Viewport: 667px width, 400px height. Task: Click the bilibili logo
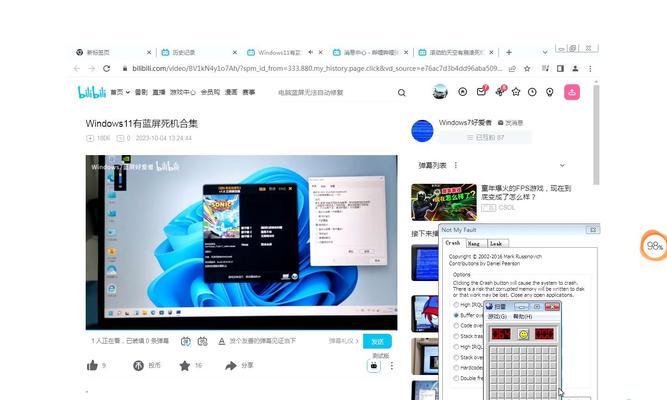(91, 92)
